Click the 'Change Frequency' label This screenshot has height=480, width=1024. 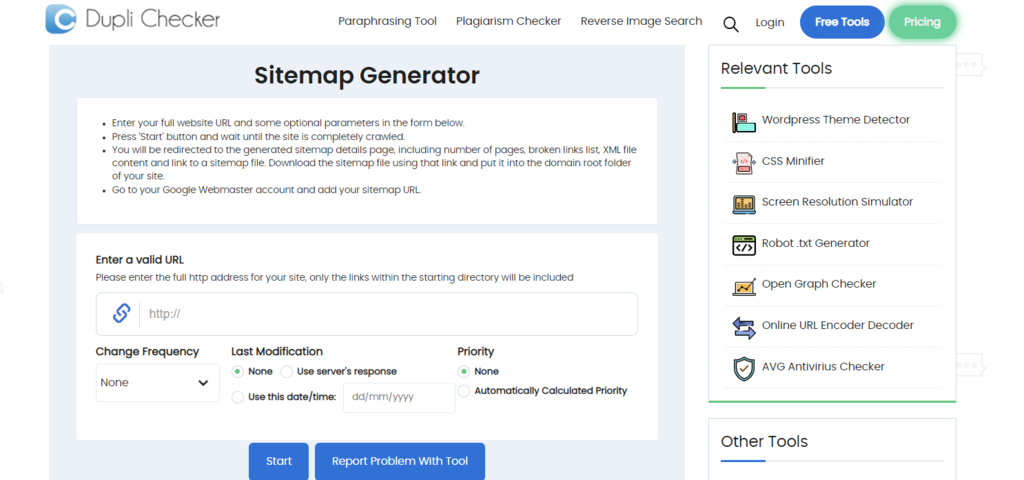coord(147,351)
